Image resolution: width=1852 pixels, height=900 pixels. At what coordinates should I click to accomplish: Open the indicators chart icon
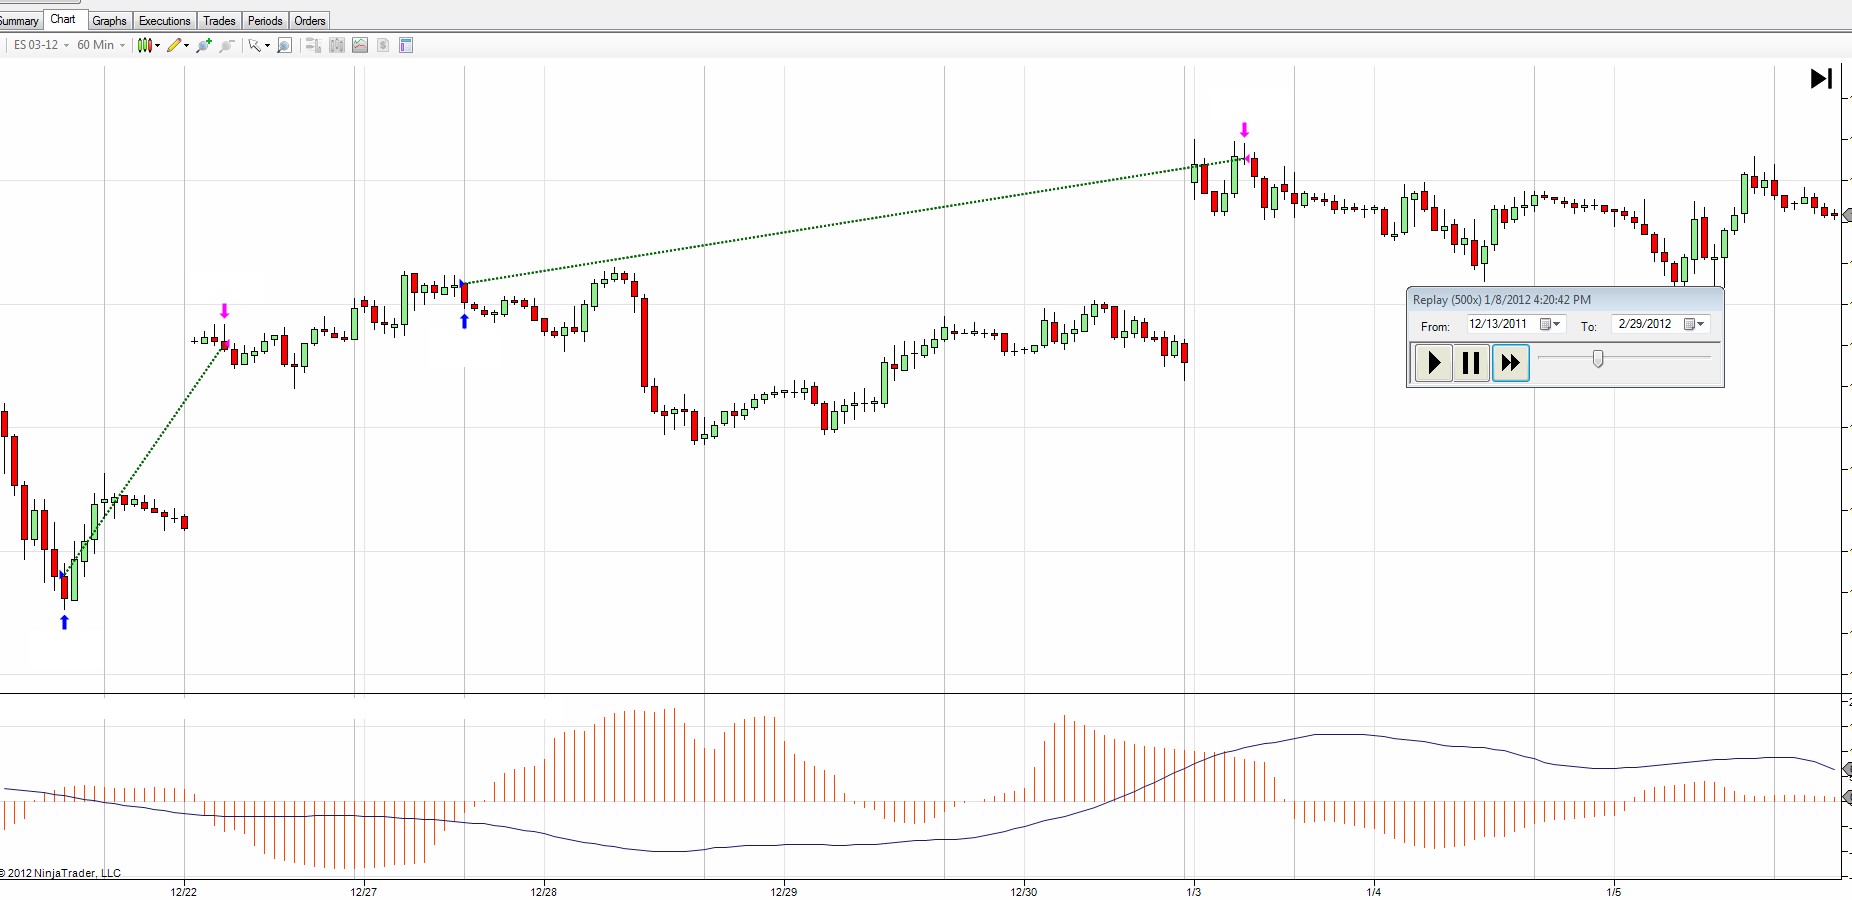360,45
